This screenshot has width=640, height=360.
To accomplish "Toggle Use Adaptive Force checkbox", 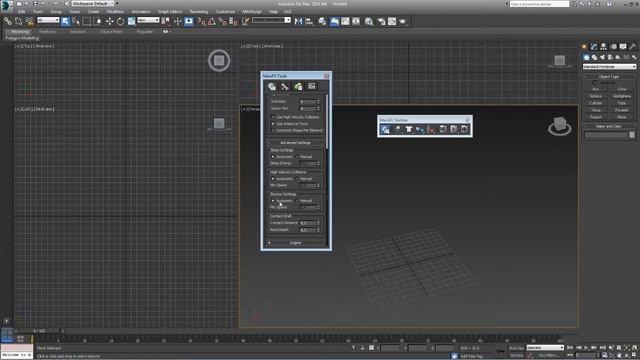I will tap(273, 124).
